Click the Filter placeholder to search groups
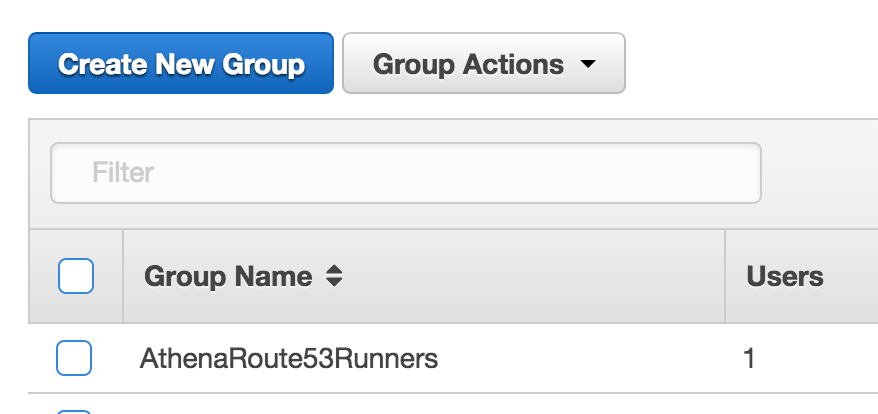Image resolution: width=878 pixels, height=414 pixels. 124,173
